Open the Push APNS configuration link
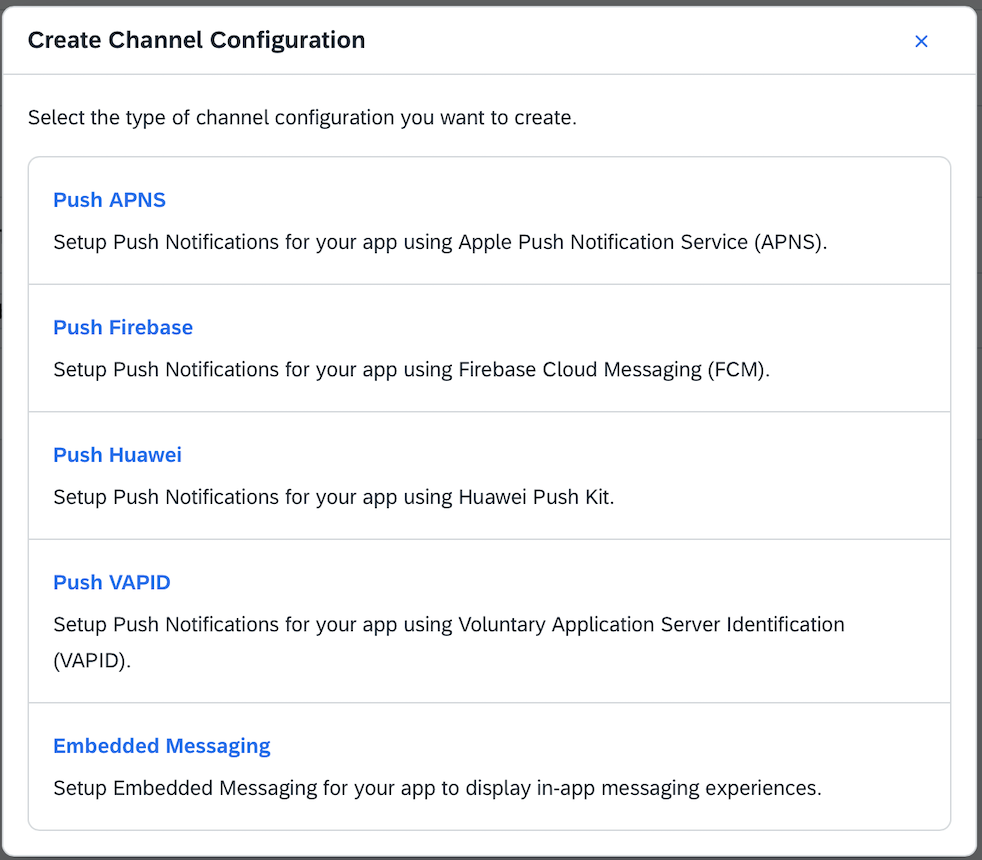Screen dimensions: 982x860 point(109,200)
